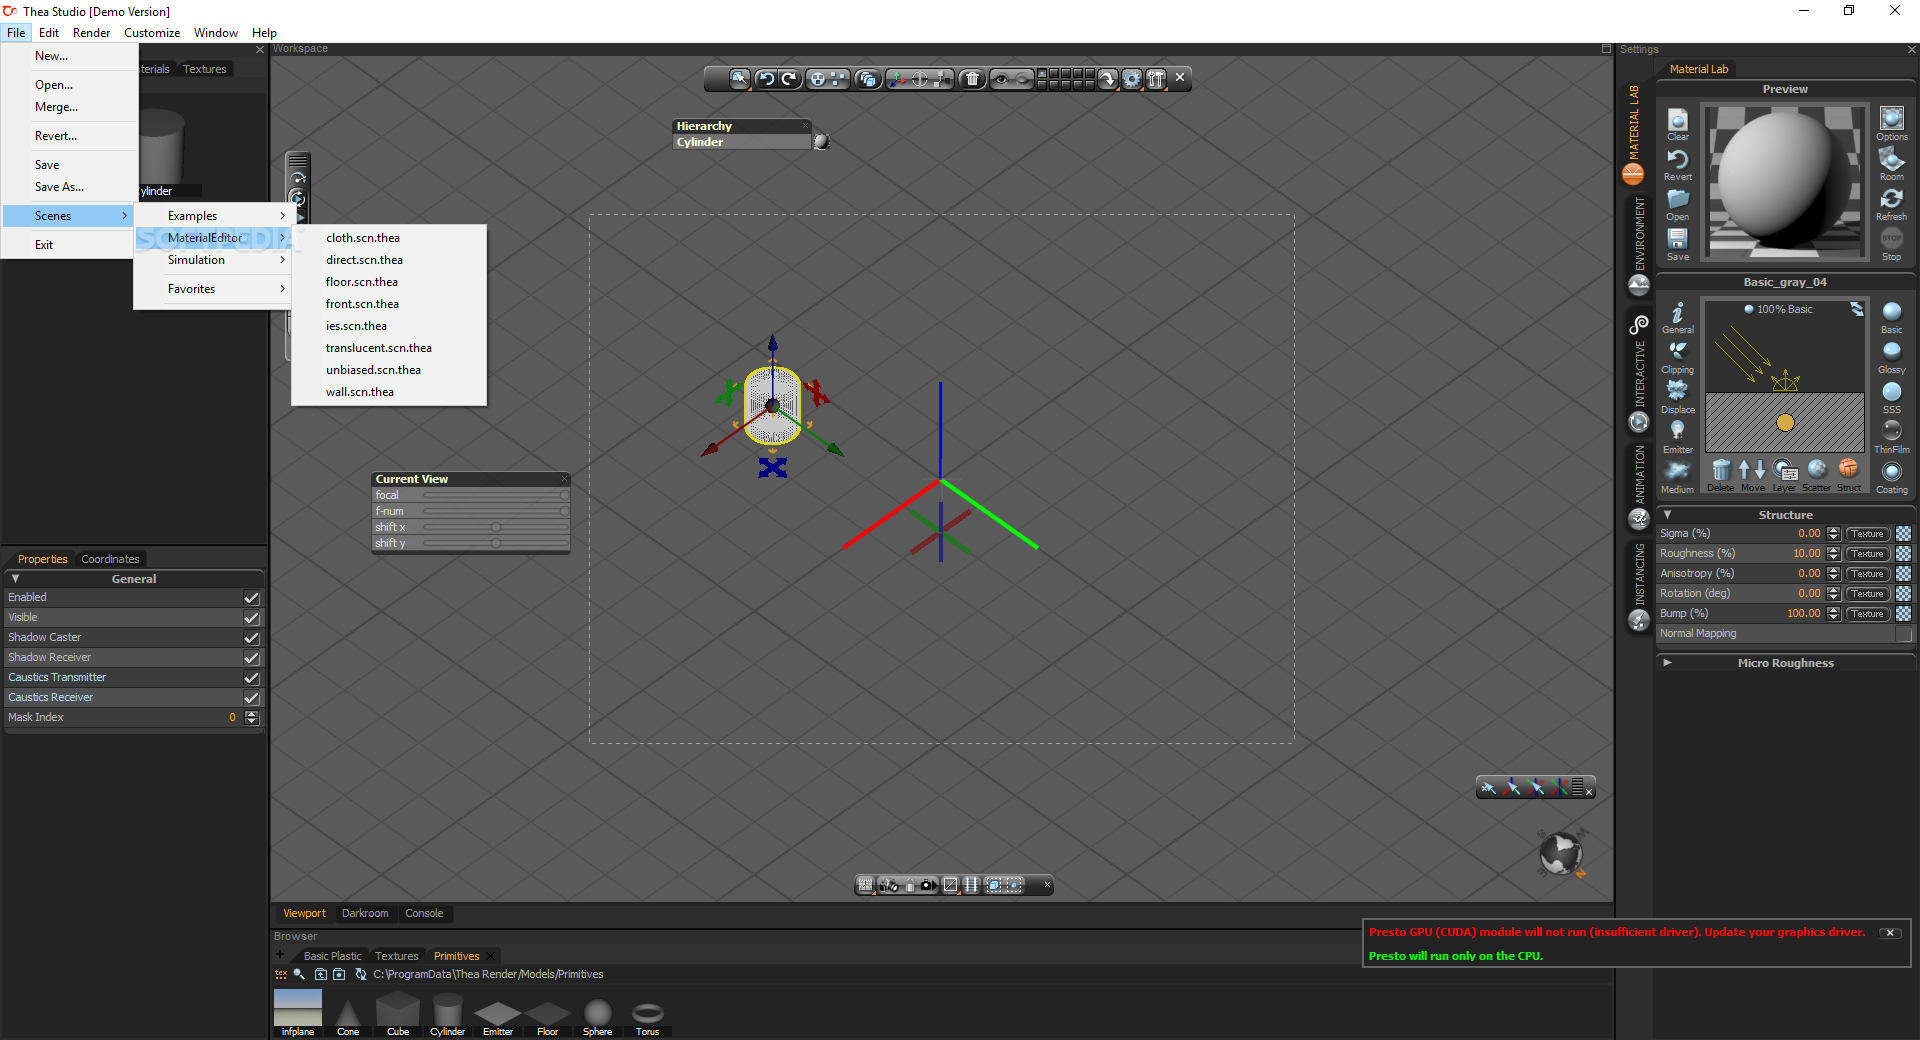The height and width of the screenshot is (1040, 1920).
Task: Open the wrench tools icon in viewport toolbar
Action: 1156,79
